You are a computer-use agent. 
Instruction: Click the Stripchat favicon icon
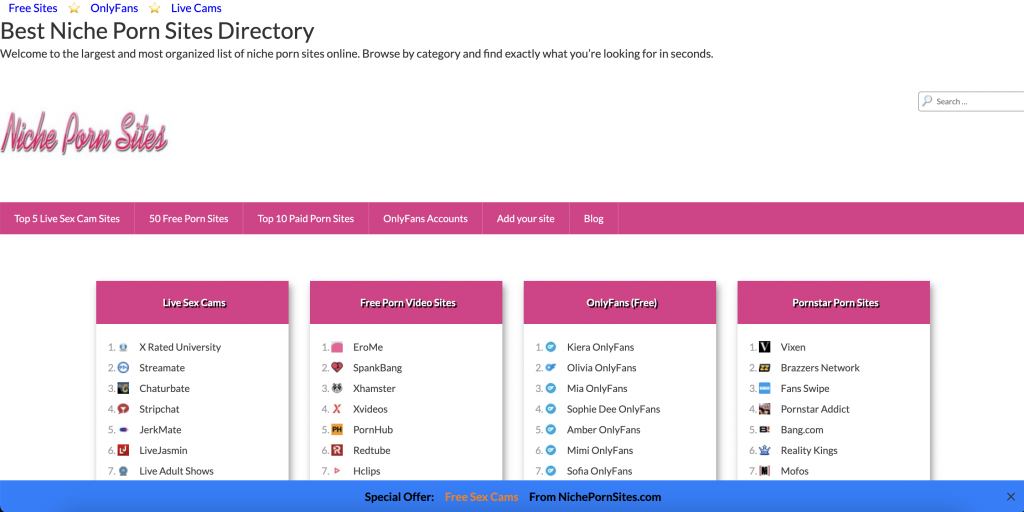pos(123,409)
